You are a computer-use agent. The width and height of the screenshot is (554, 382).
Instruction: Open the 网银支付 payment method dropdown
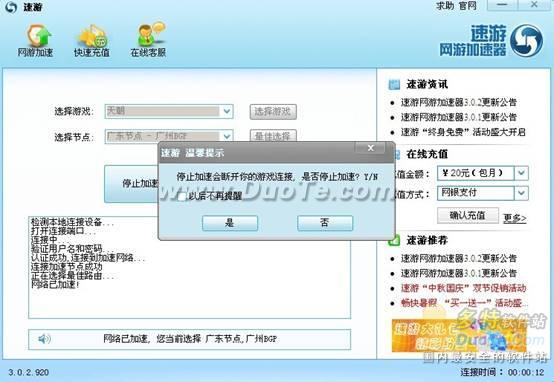pyautogui.click(x=521, y=193)
